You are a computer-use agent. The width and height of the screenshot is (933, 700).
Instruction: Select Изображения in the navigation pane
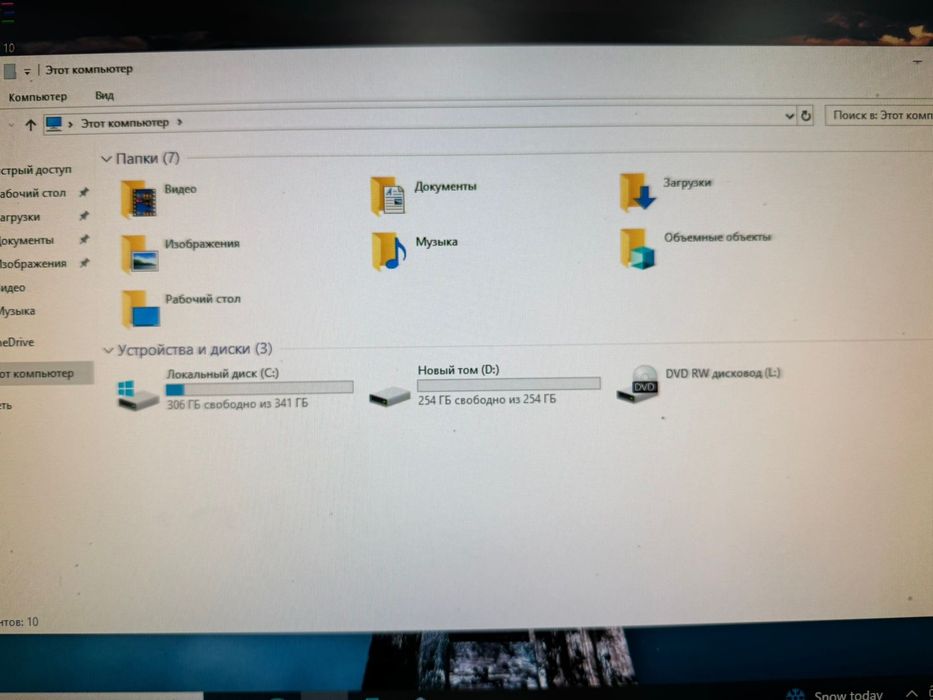pos(33,264)
